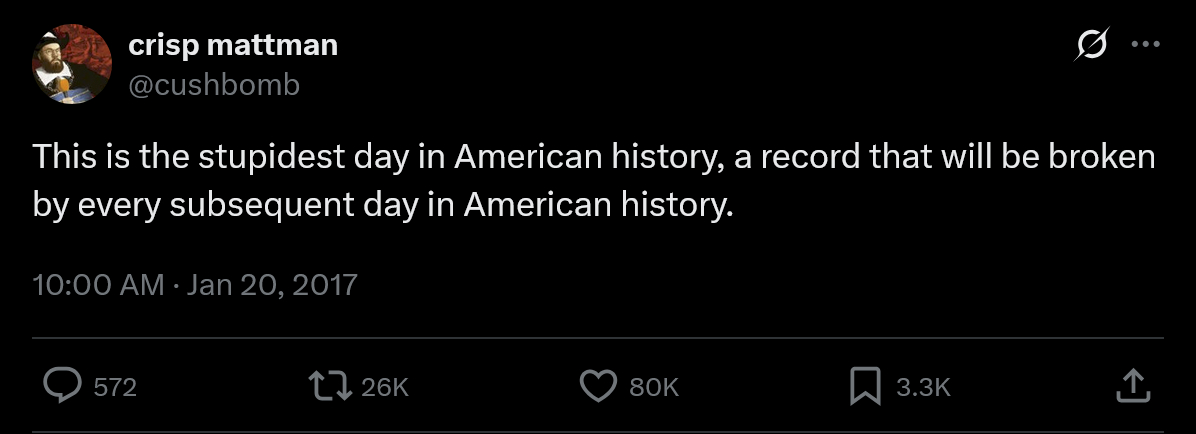Open the Grok slashed-circle icon
Image resolution: width=1196 pixels, height=434 pixels.
coord(1091,46)
